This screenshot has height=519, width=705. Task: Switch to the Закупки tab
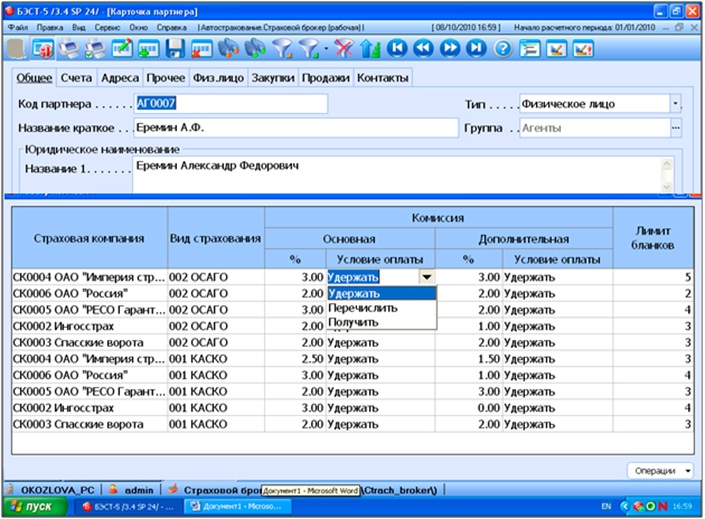[x=273, y=78]
